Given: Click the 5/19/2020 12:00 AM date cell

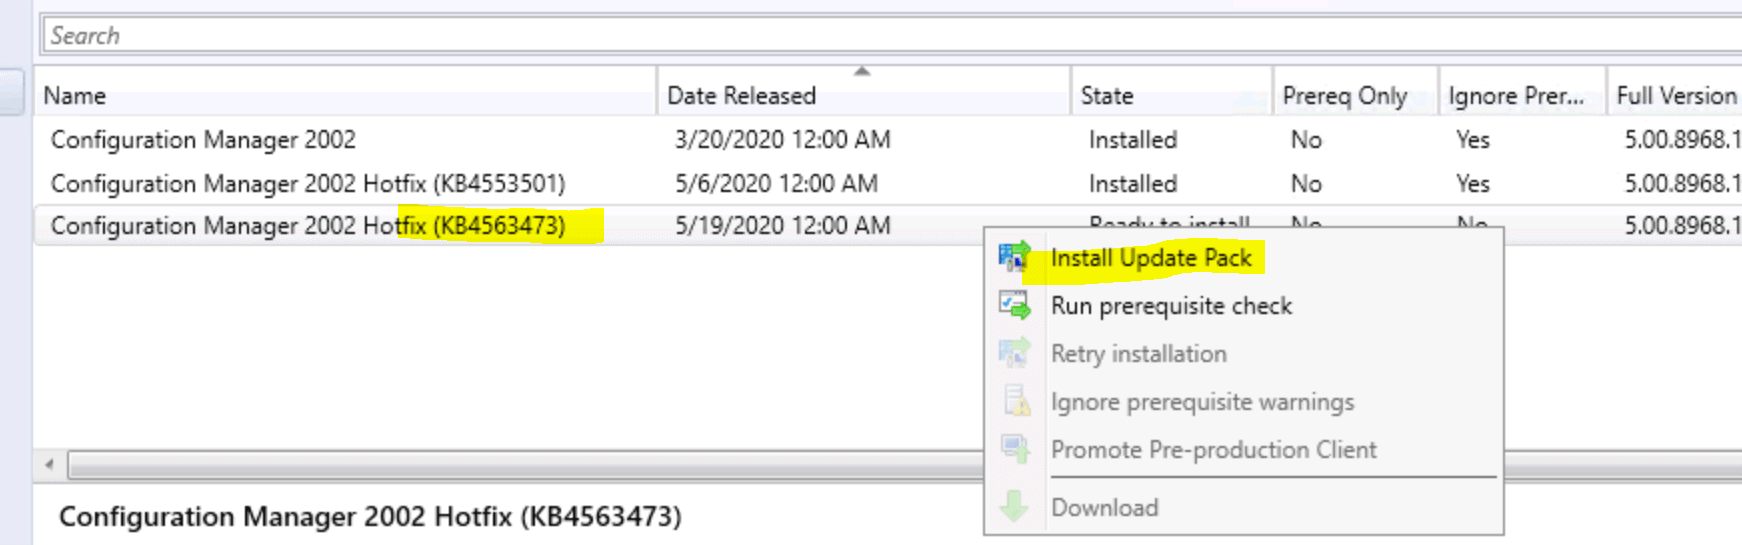Looking at the screenshot, I should [x=782, y=226].
